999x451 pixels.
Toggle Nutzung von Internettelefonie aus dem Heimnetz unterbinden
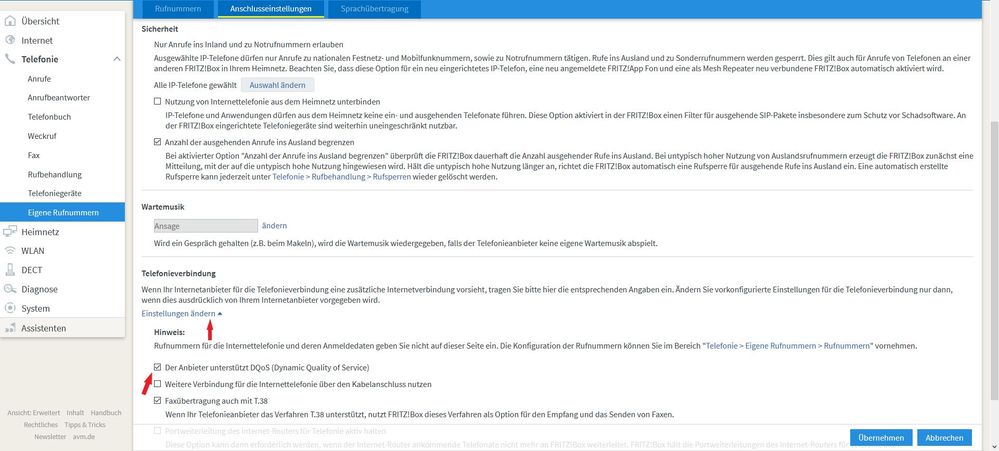(x=157, y=101)
